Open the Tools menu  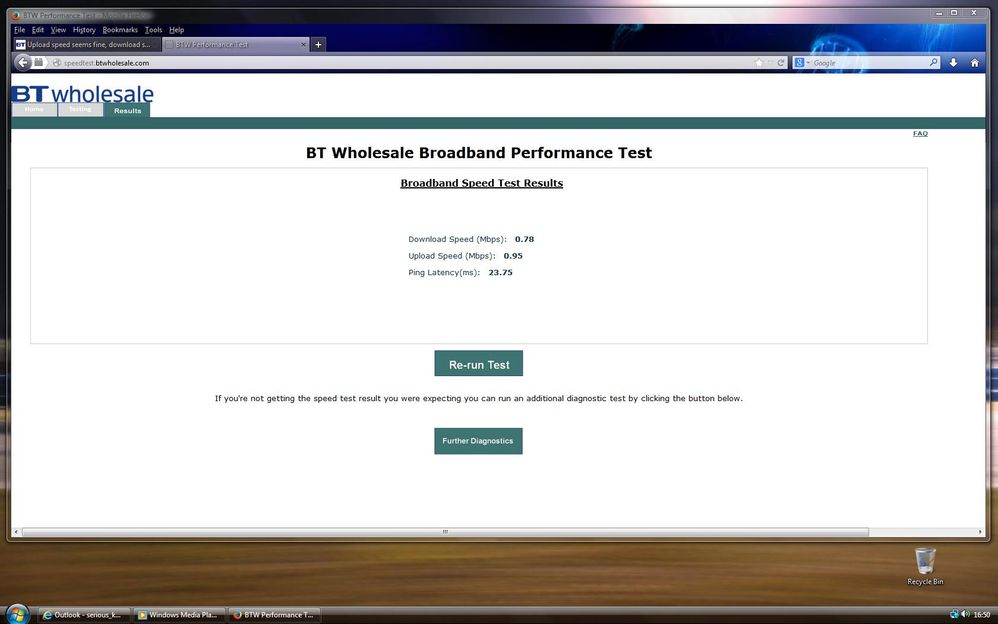point(153,30)
